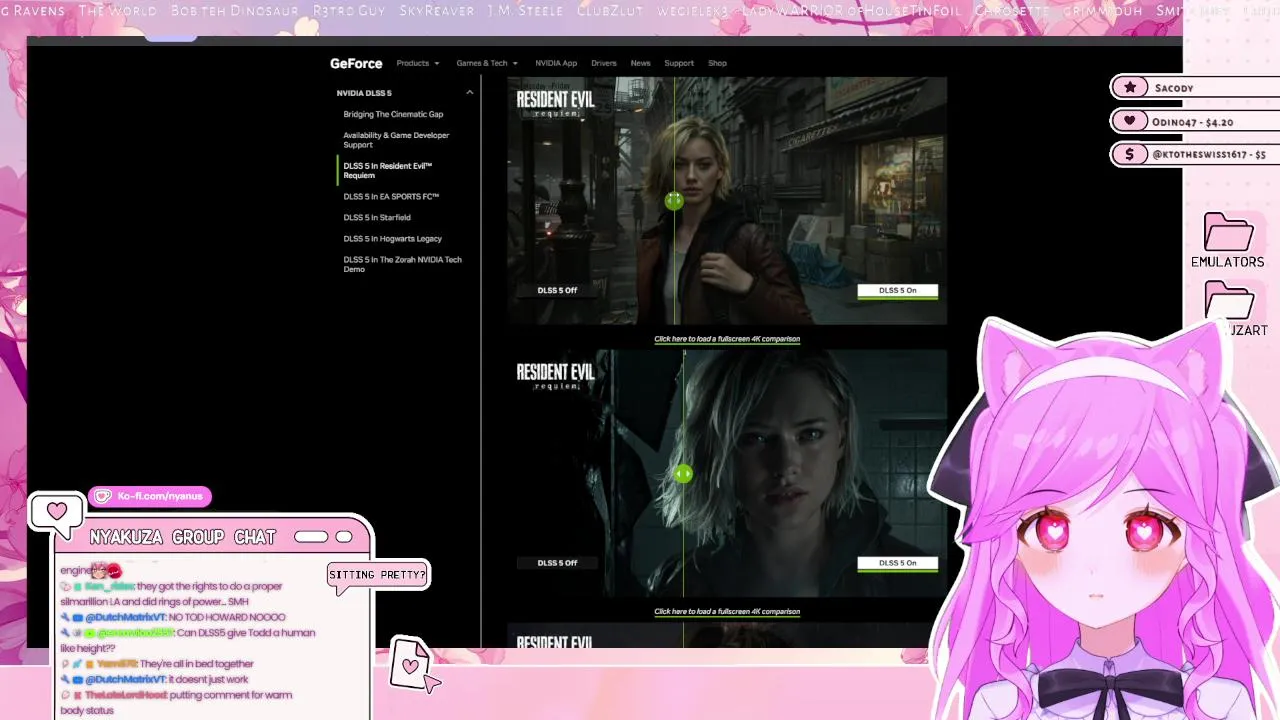1280x720 pixels.
Task: Go to the Drivers page
Action: 604,63
